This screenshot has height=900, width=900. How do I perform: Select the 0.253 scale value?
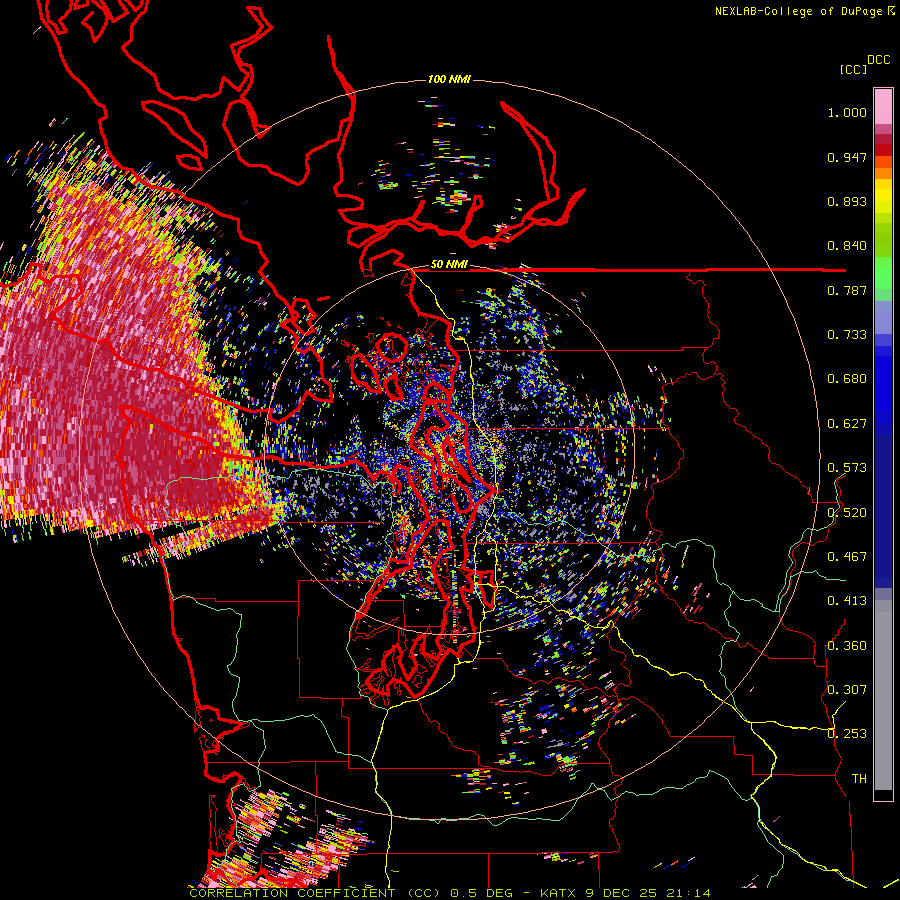tap(847, 734)
